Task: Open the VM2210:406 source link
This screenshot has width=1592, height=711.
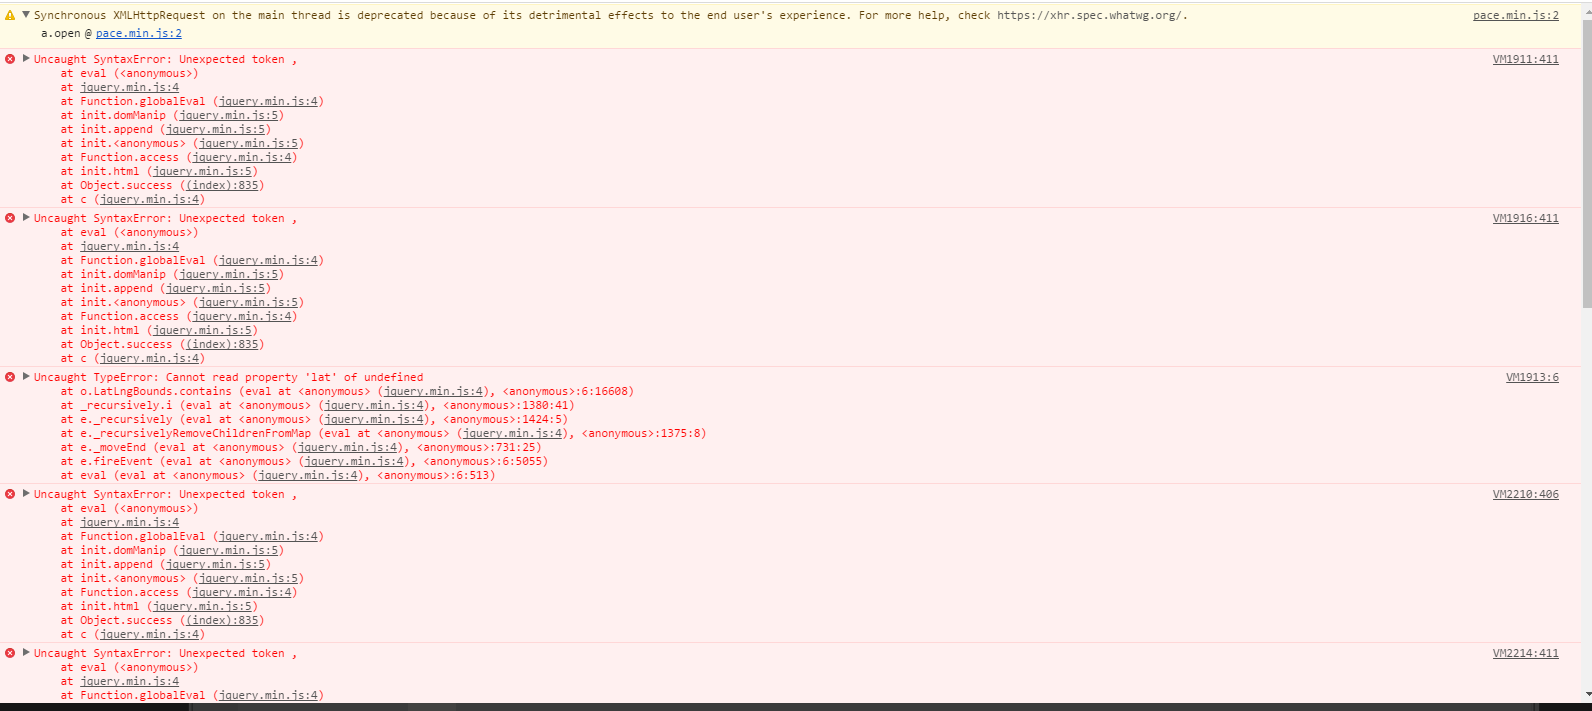Action: (x=1526, y=494)
